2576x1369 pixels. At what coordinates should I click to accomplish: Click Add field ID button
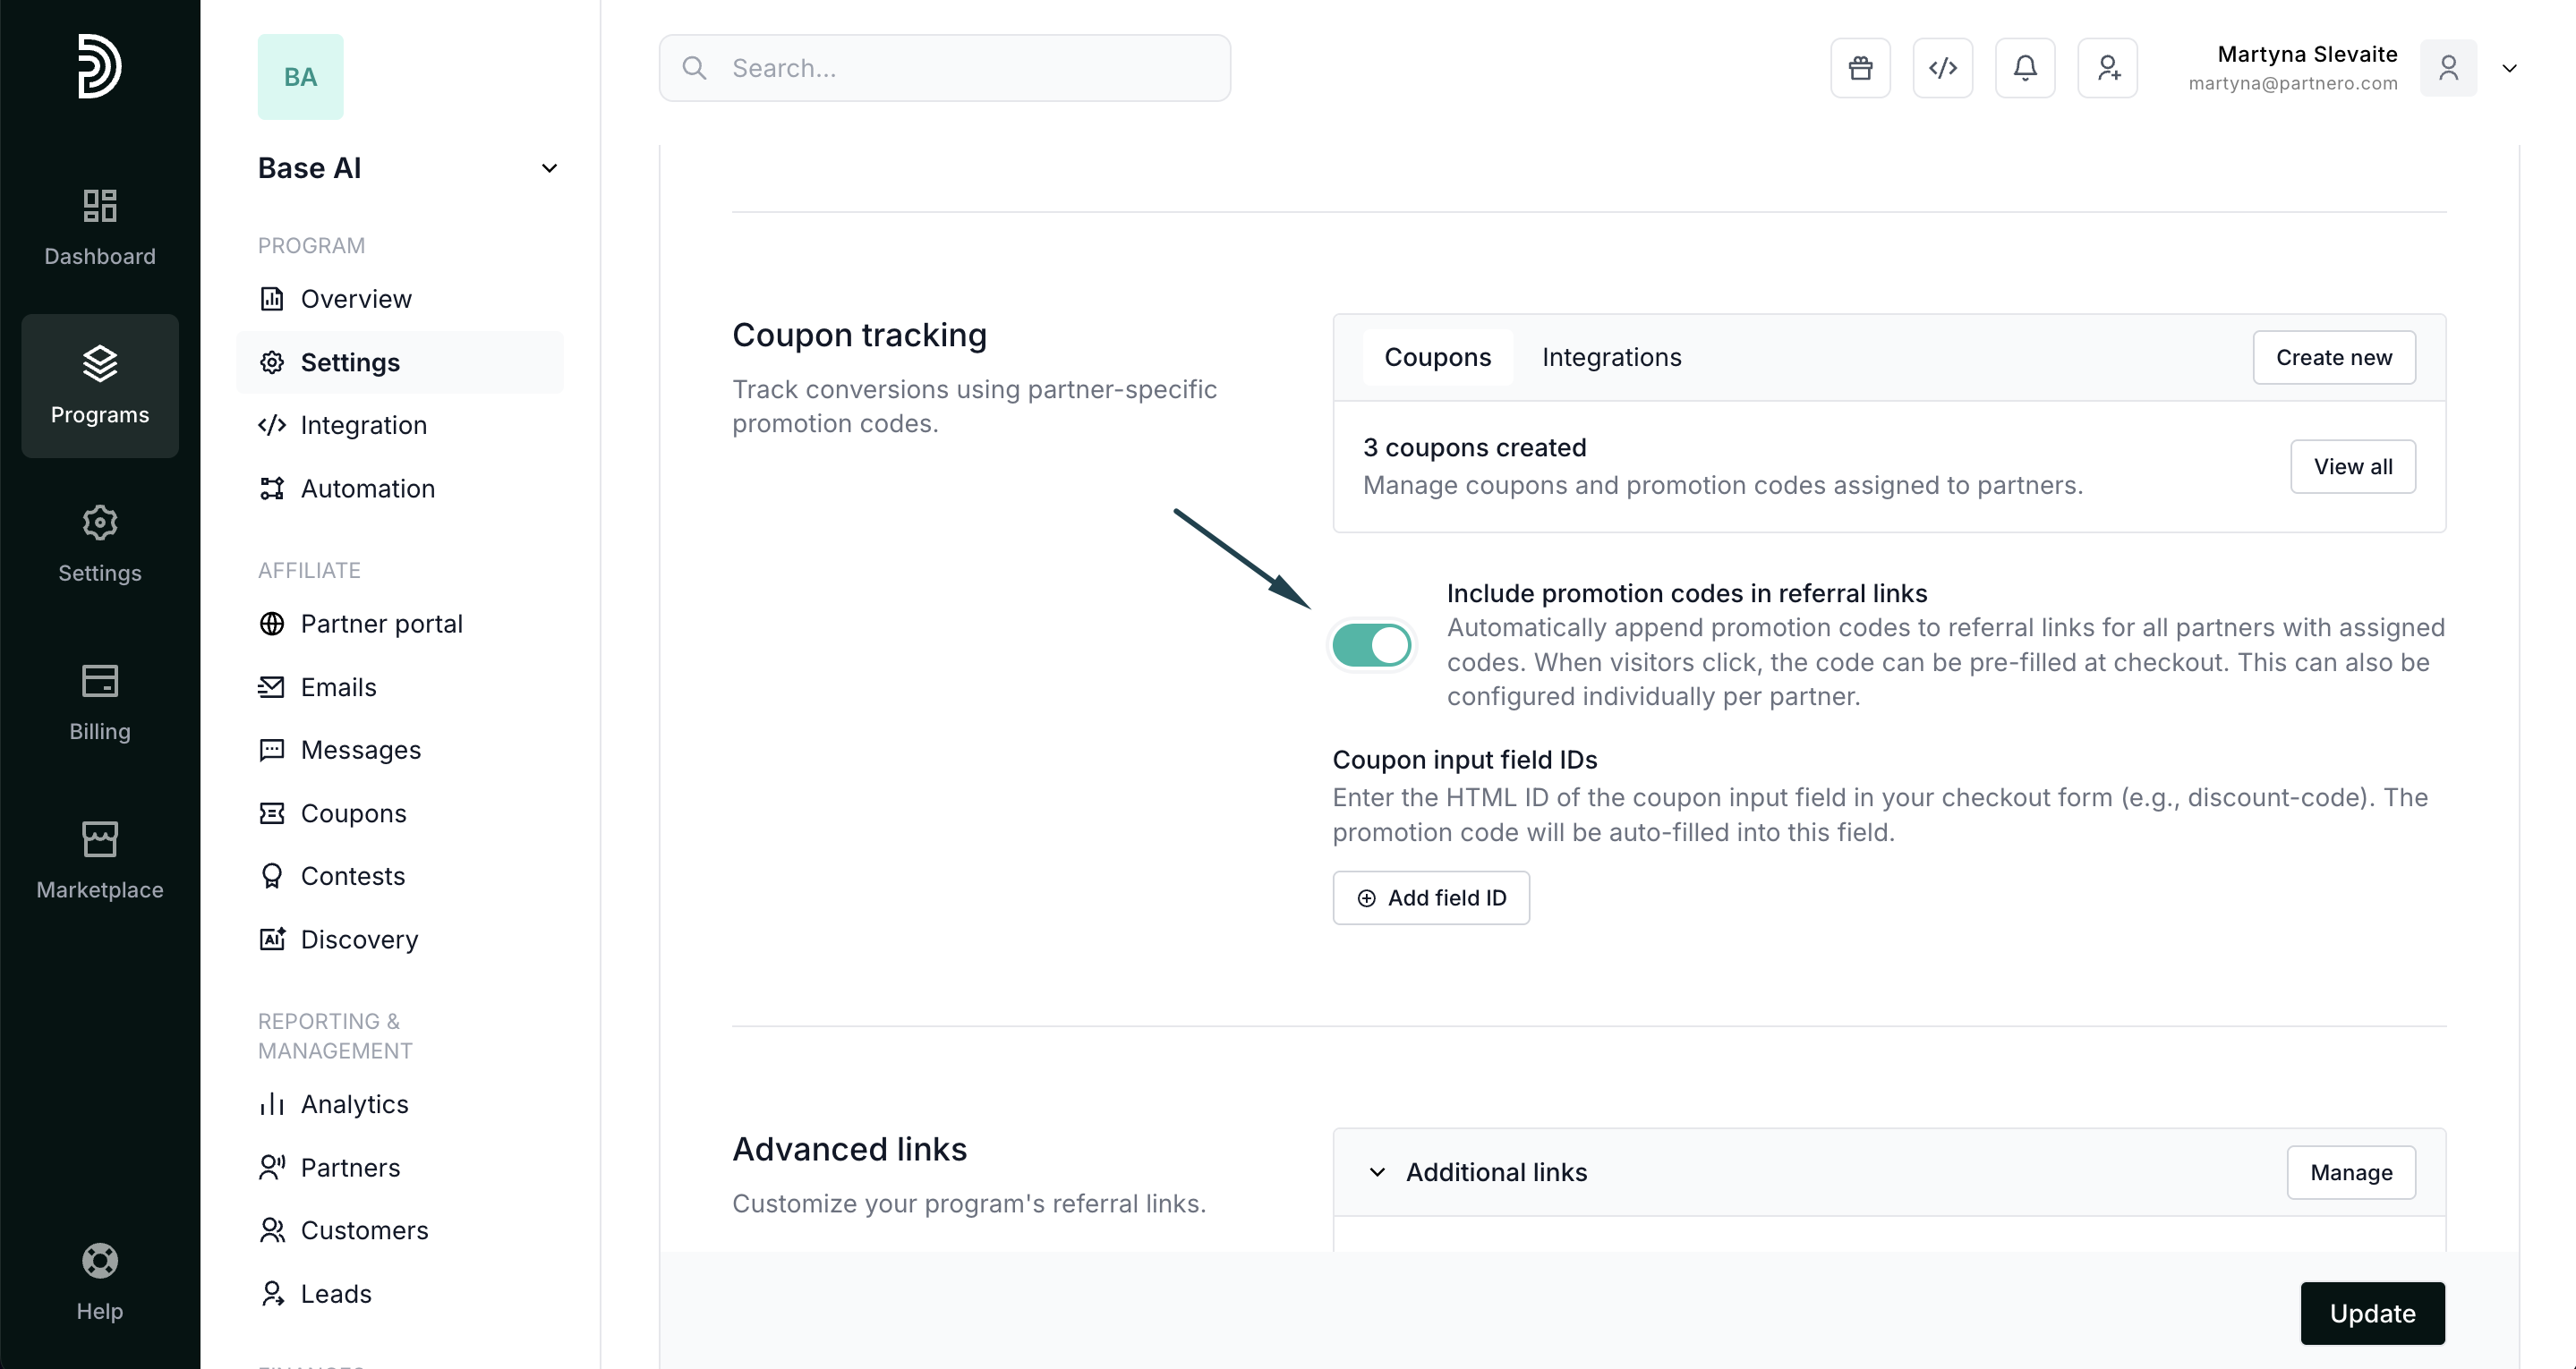tap(1430, 898)
